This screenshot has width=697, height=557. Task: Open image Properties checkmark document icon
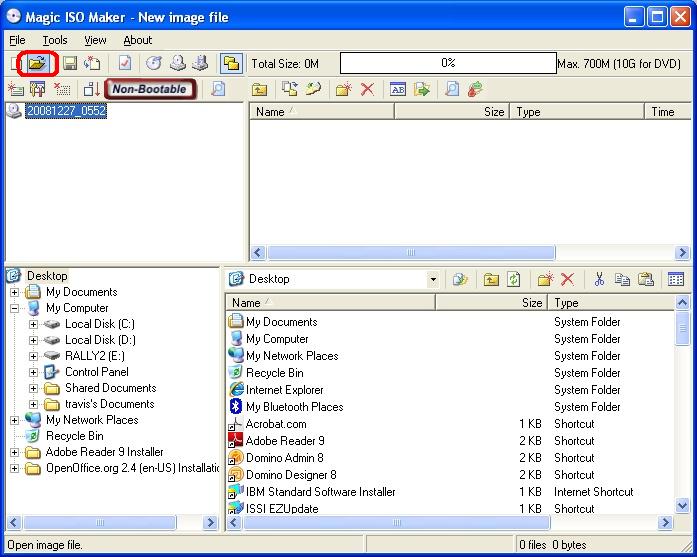[125, 64]
